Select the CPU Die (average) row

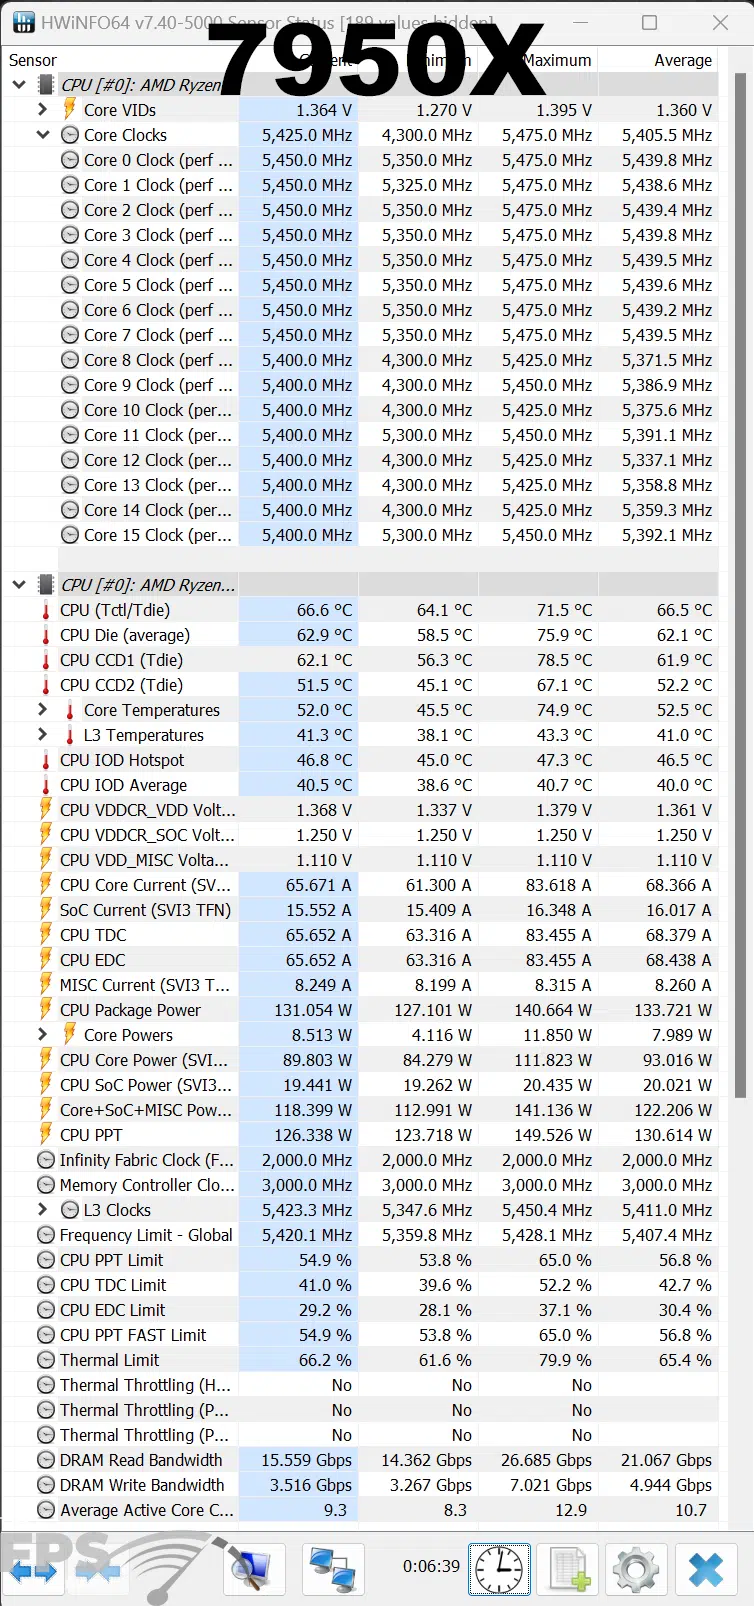point(360,635)
